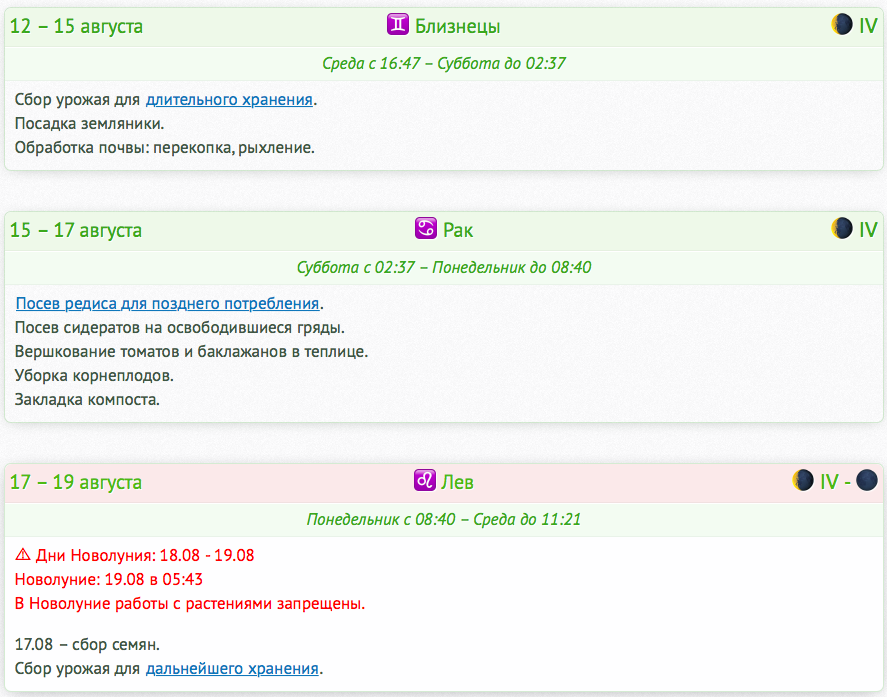Click the Cancer zodiac sign icon
Image resolution: width=887 pixels, height=697 pixels.
pos(426,229)
